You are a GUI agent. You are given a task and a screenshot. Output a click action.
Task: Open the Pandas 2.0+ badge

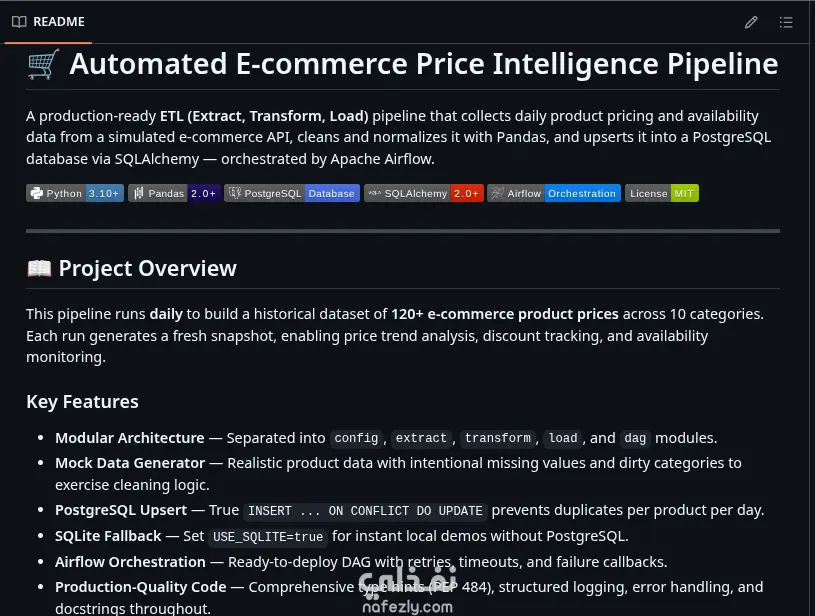coord(174,193)
